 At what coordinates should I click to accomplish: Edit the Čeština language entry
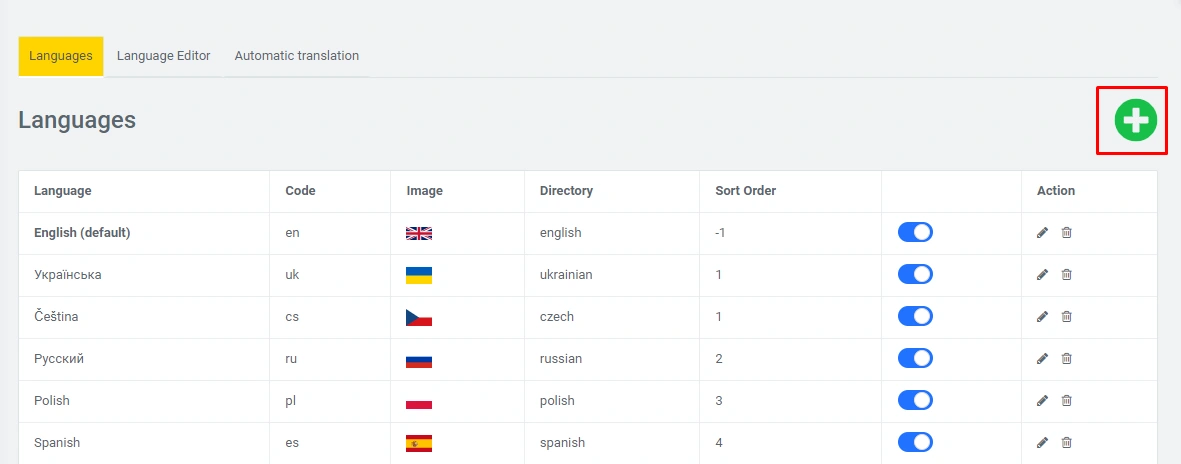click(1042, 317)
